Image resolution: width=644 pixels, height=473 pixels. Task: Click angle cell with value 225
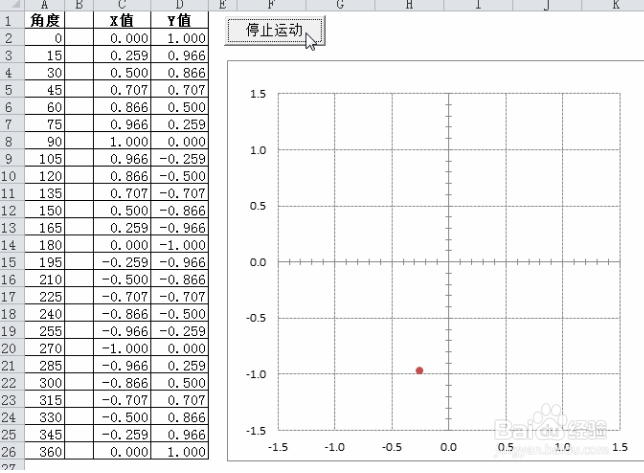45,297
